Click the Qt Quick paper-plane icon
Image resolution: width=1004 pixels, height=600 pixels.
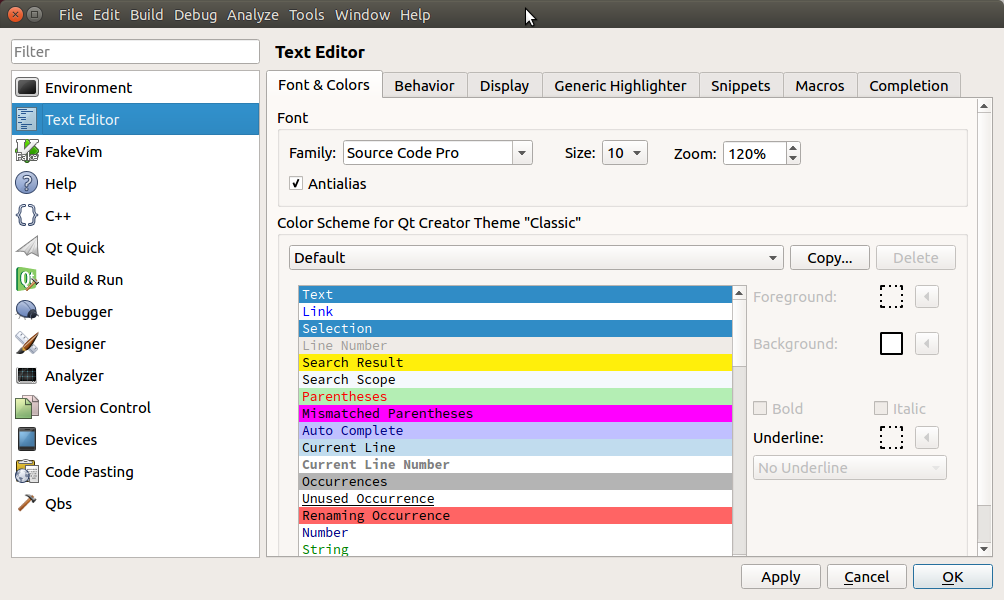pyautogui.click(x=27, y=248)
